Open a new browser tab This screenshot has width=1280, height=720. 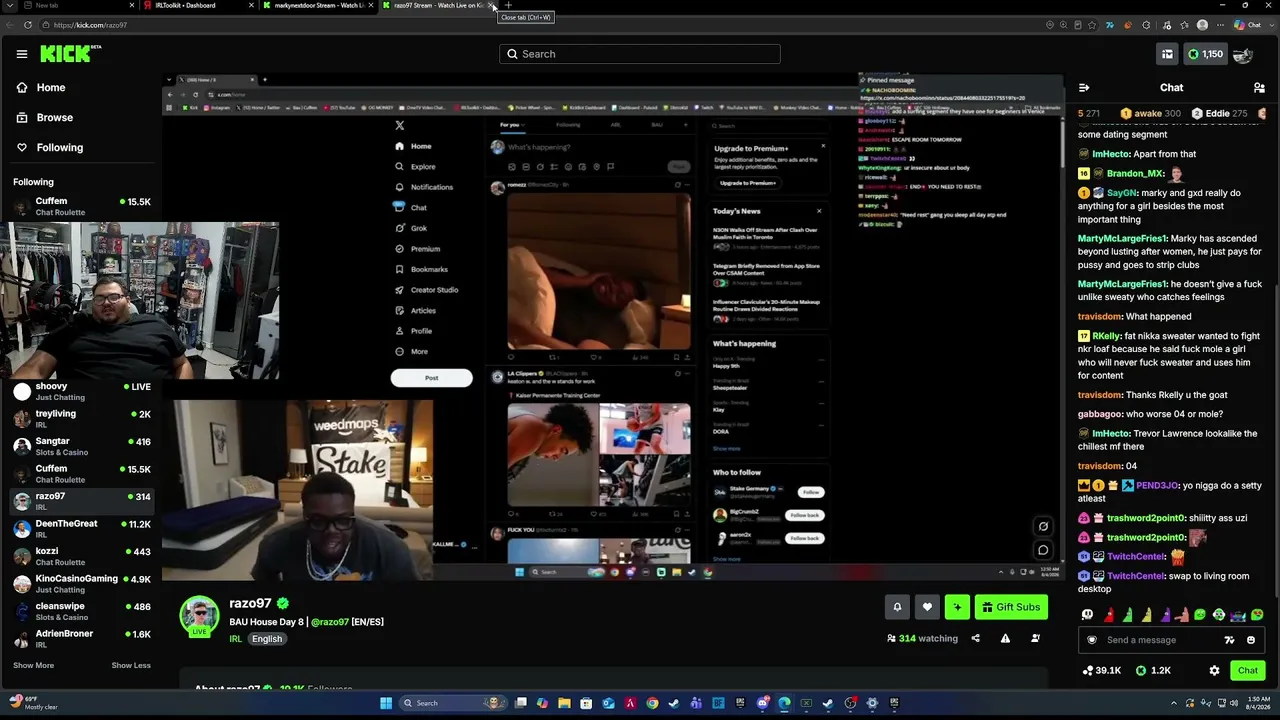click(508, 6)
